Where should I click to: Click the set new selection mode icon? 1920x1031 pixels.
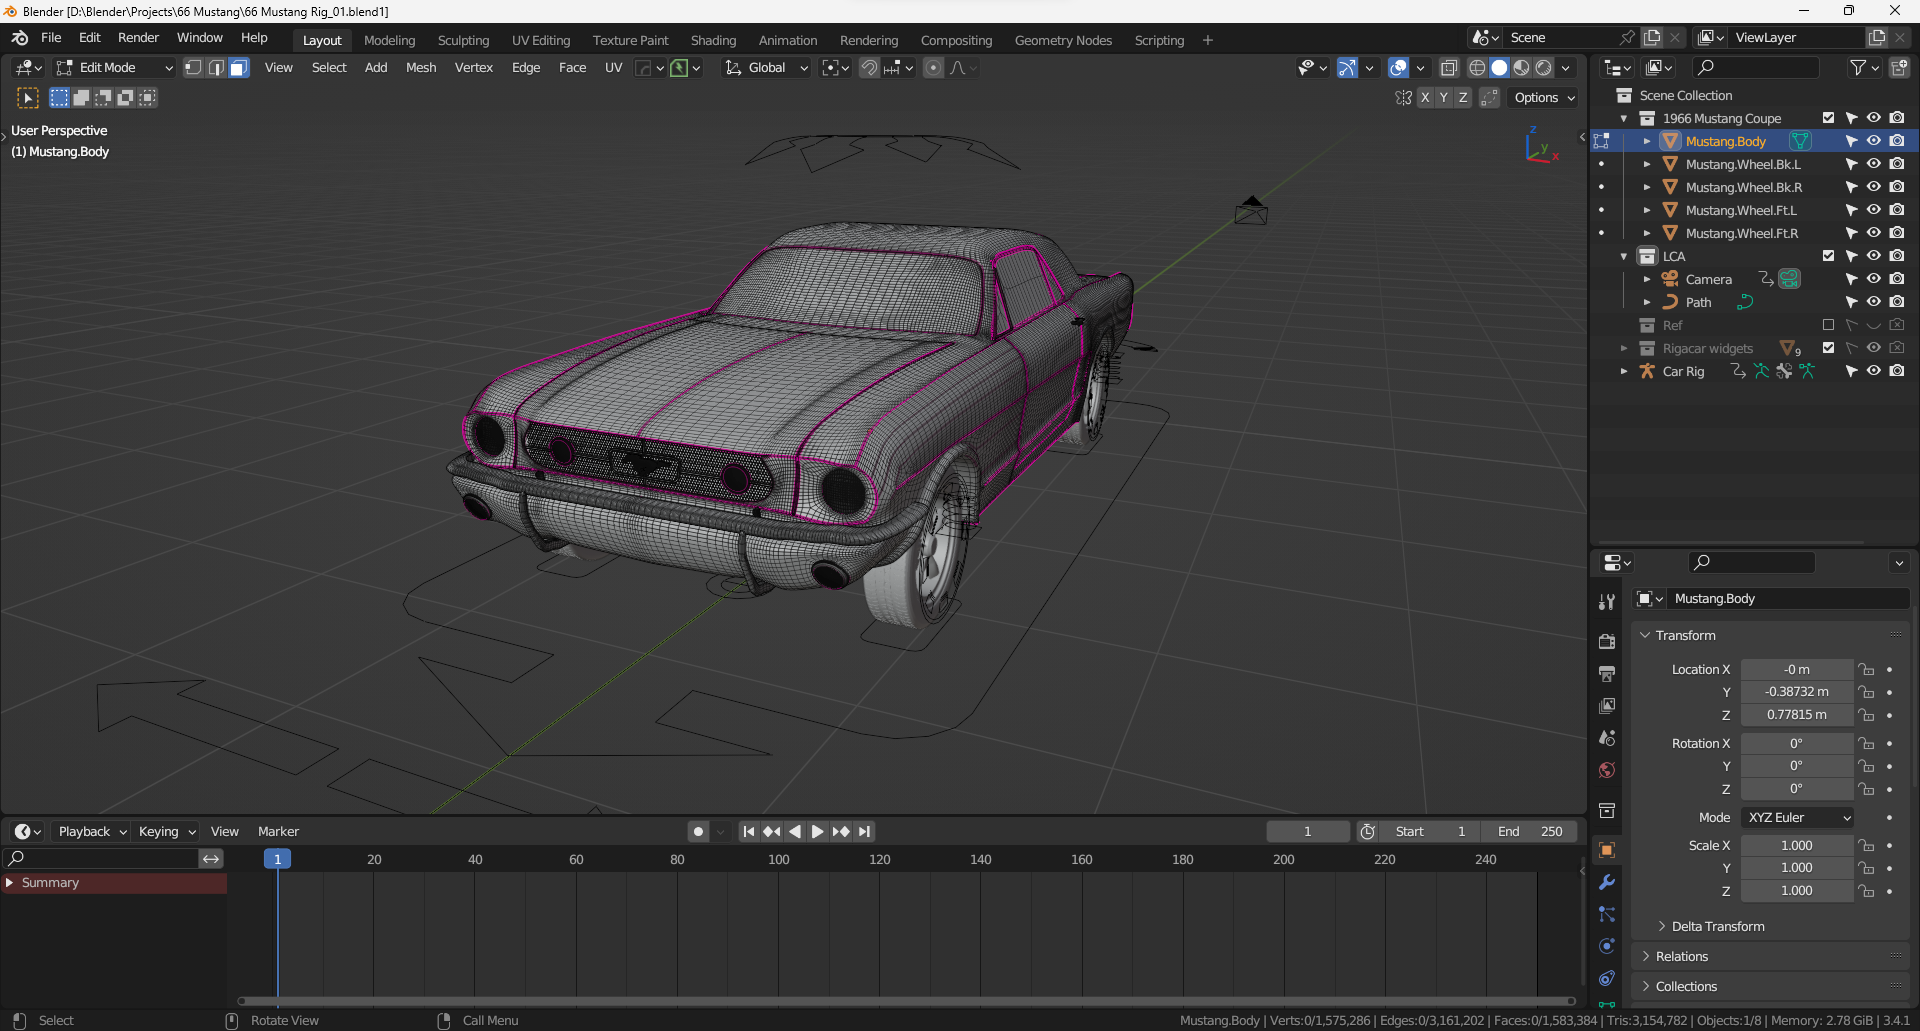[x=59, y=98]
